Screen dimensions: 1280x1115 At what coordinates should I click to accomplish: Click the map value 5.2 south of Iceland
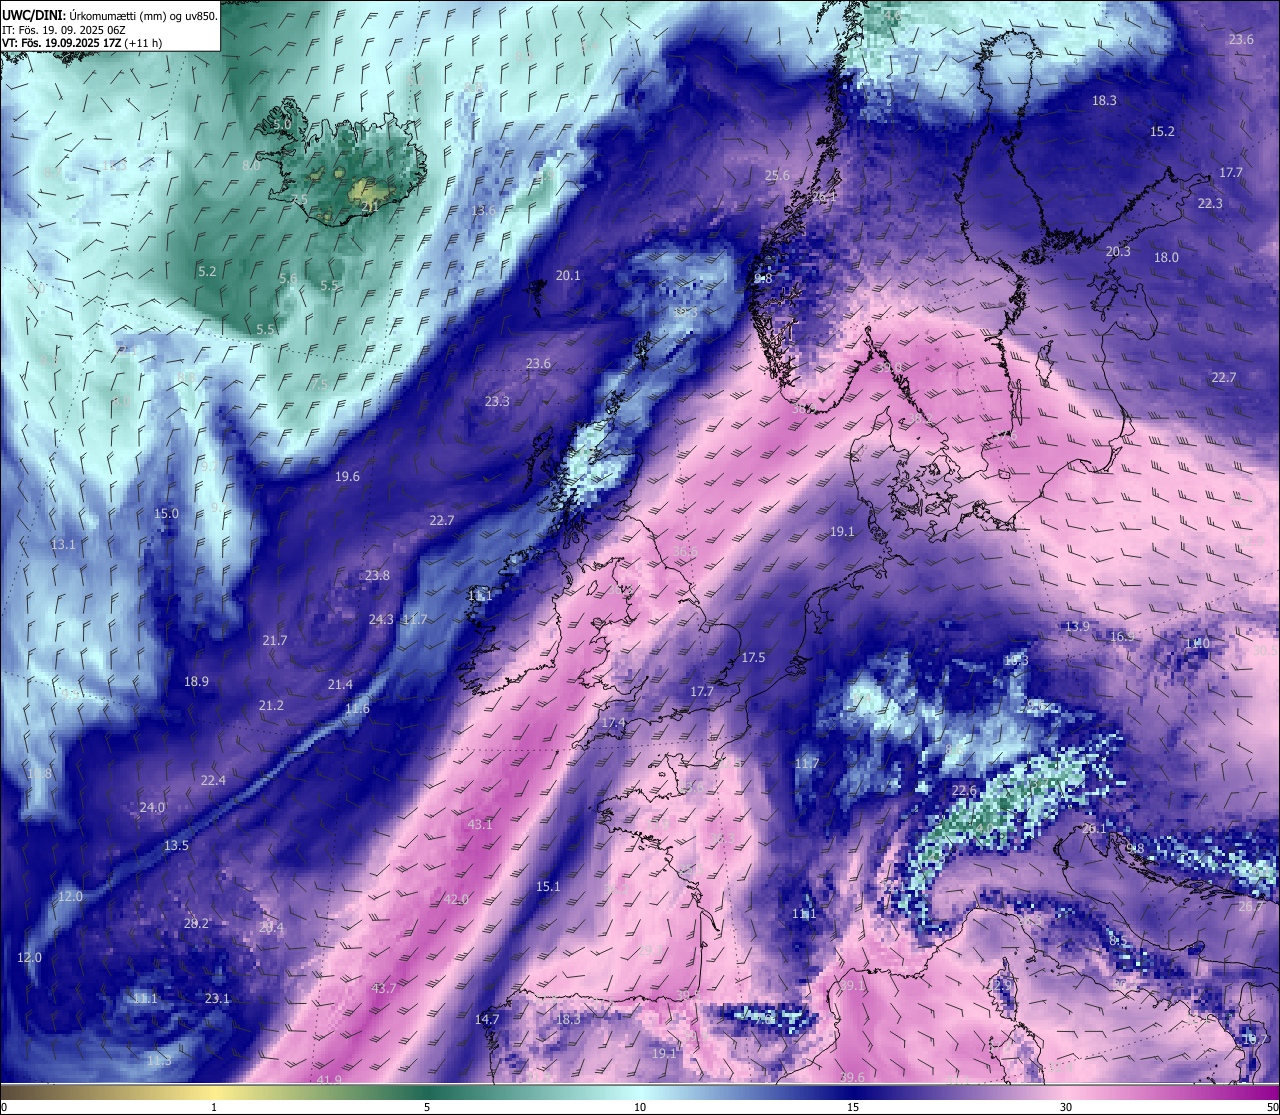pyautogui.click(x=207, y=272)
